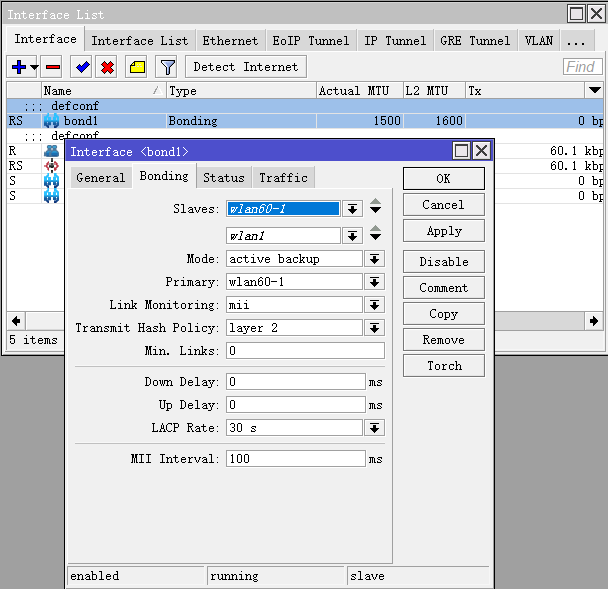Image resolution: width=608 pixels, height=589 pixels.
Task: Switch to the Status tab
Action: click(x=223, y=177)
